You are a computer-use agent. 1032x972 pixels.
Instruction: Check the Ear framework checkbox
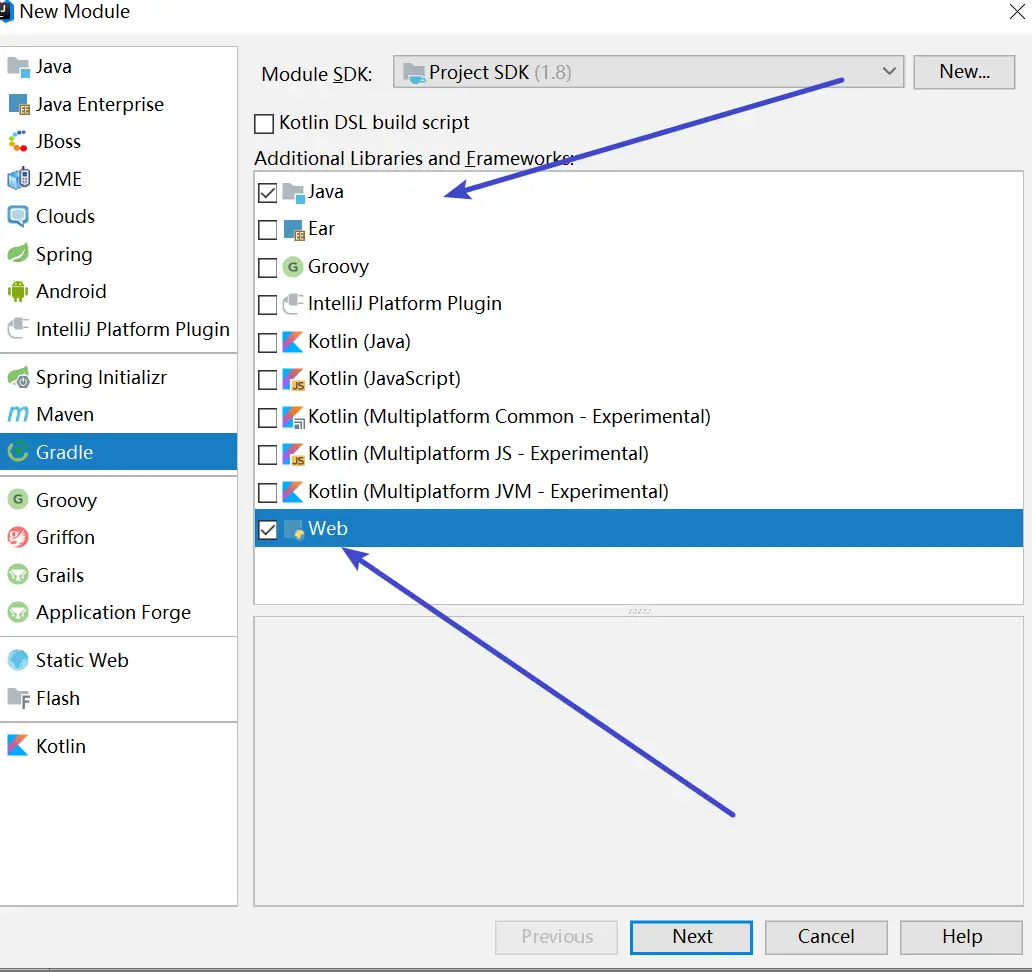coord(267,230)
